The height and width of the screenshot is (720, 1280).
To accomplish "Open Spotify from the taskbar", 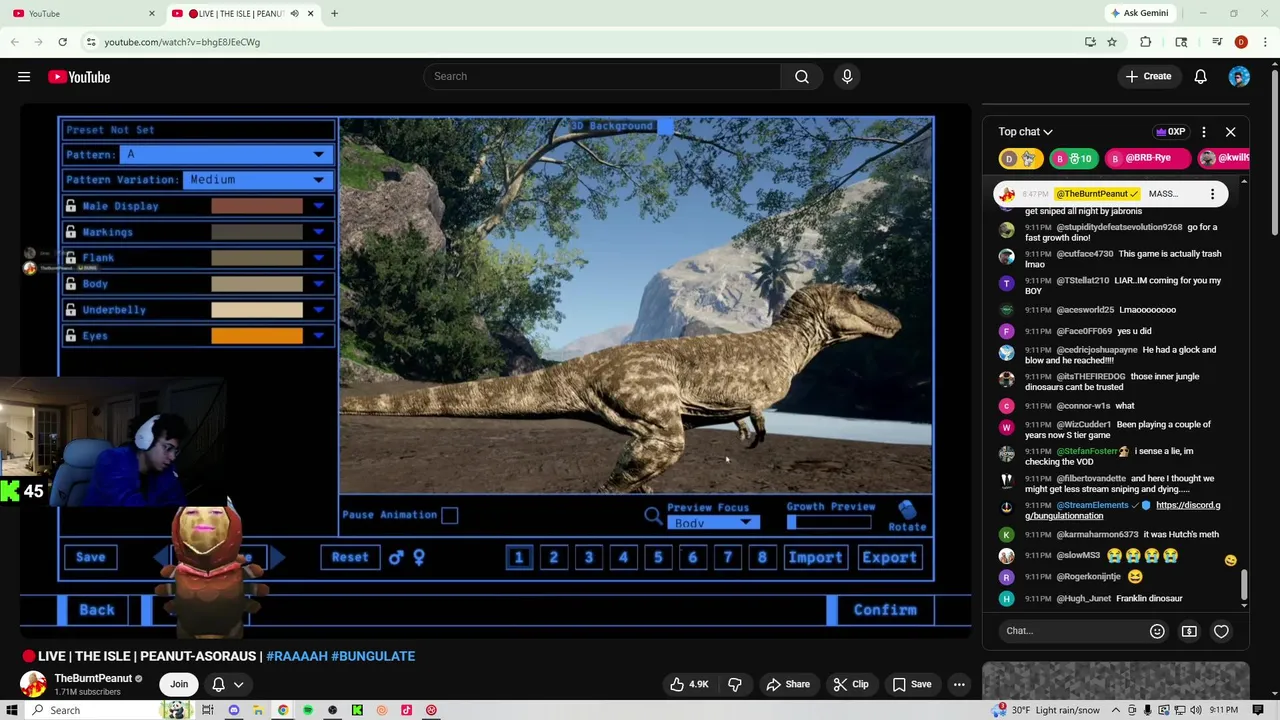I will tap(308, 710).
